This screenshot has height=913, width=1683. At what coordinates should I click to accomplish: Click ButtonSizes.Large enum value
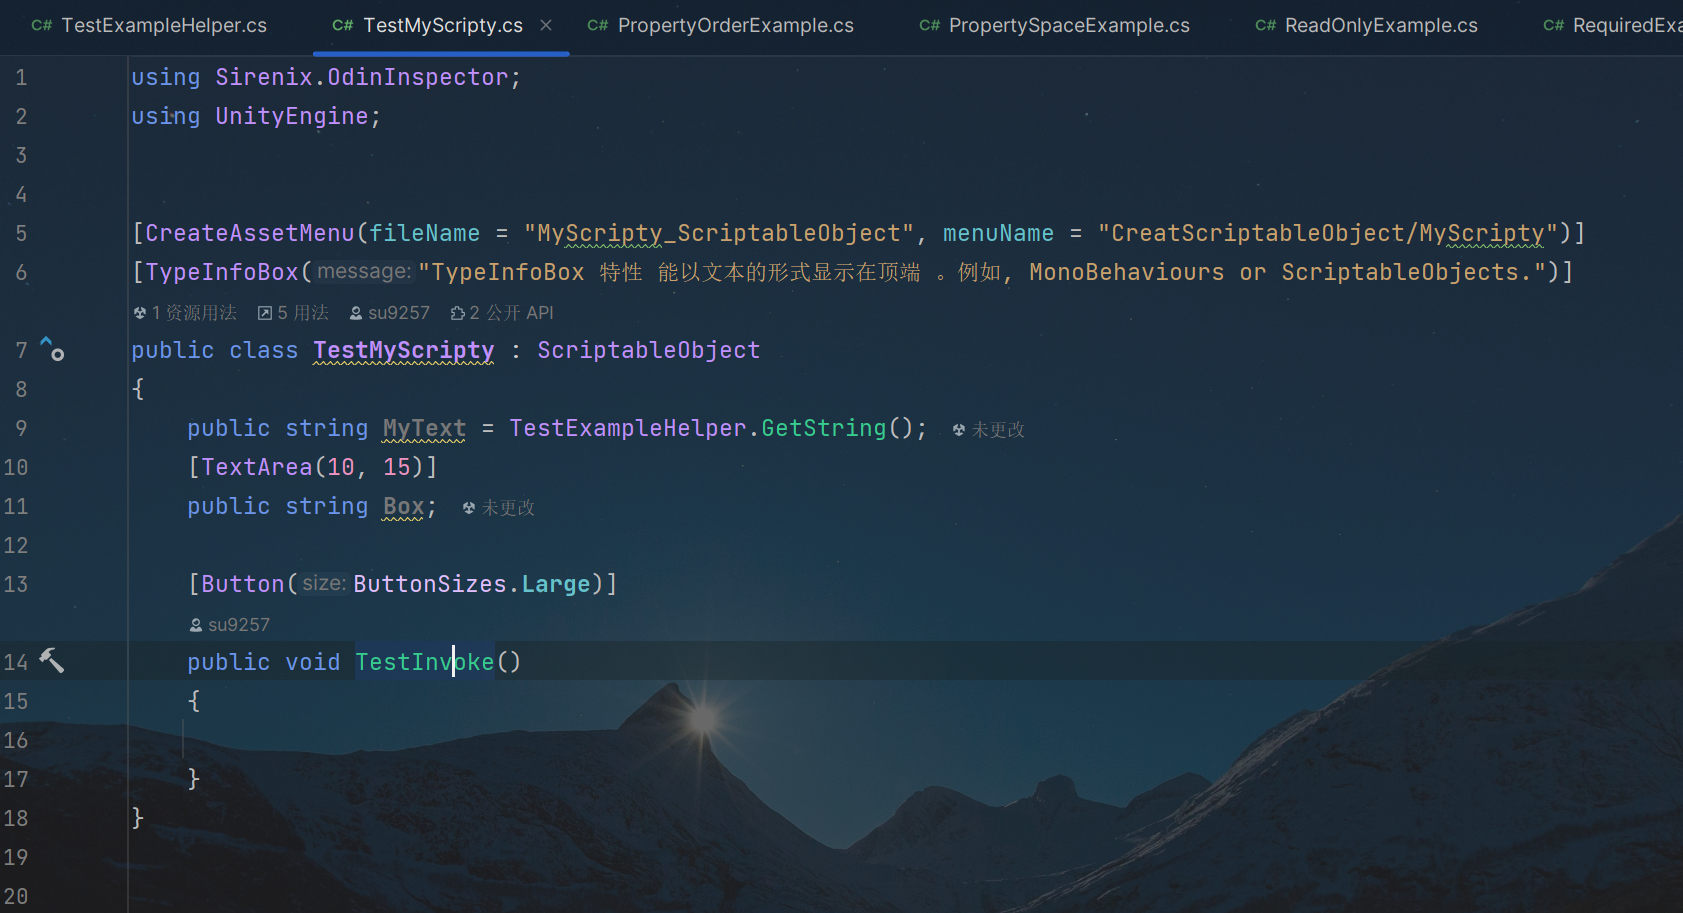472,584
